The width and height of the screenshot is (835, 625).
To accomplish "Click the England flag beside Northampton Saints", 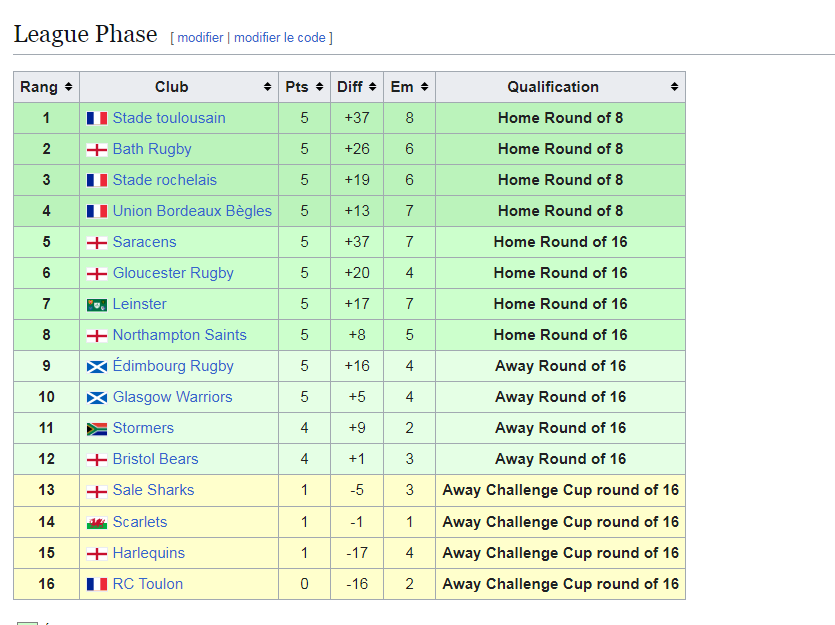I will point(97,336).
